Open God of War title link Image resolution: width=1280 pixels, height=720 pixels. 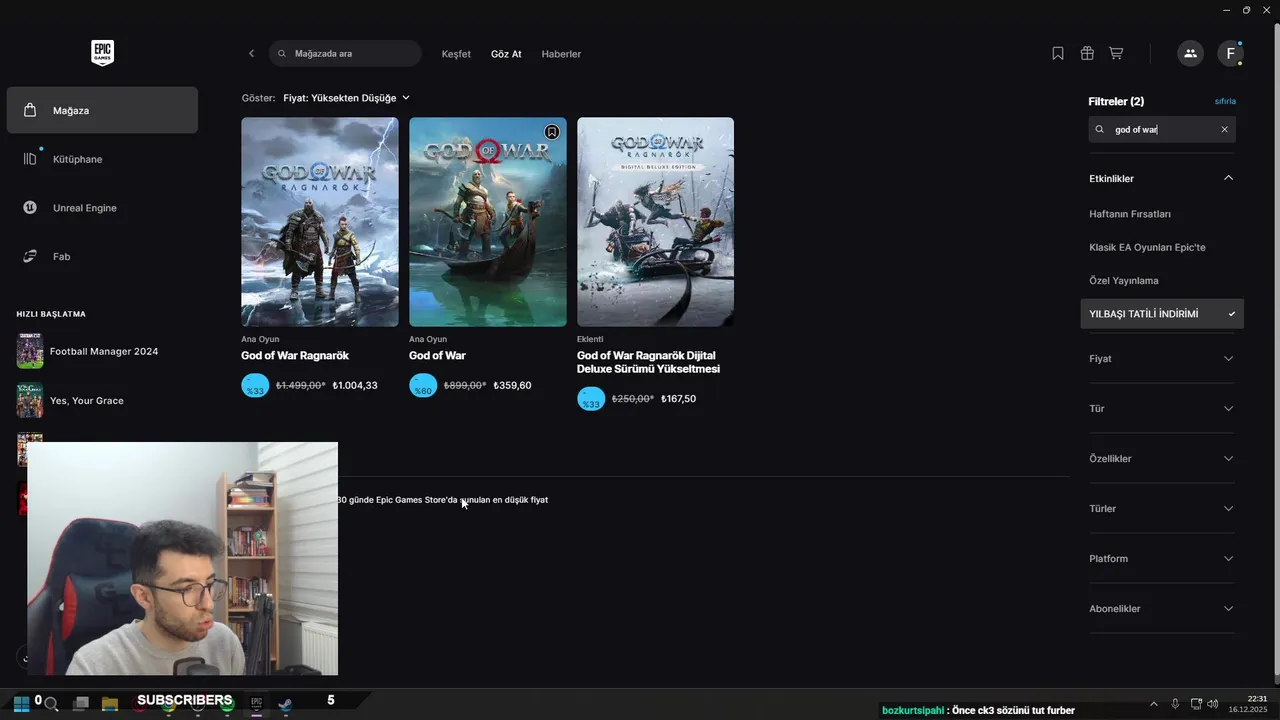coord(437,355)
